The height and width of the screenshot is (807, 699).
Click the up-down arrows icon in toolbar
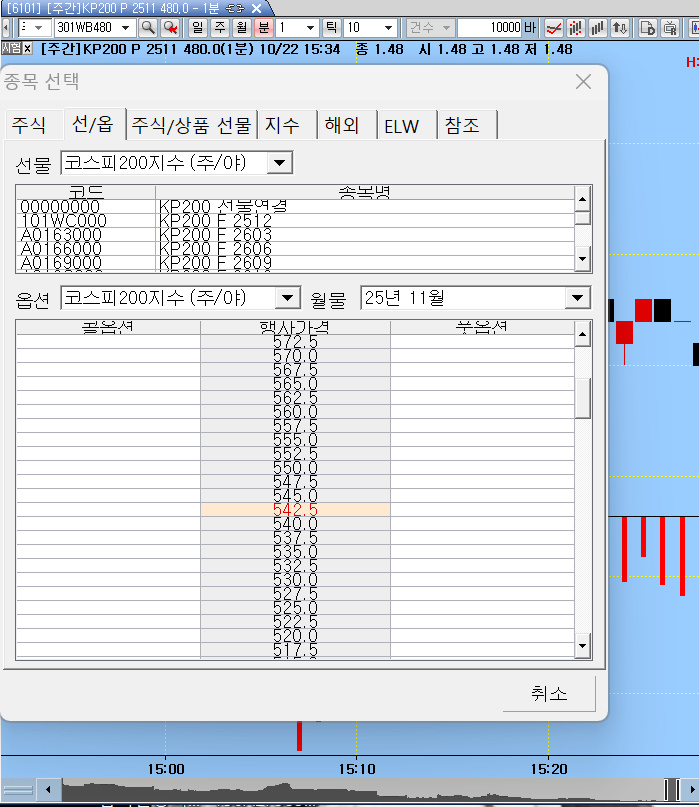pyautogui.click(x=620, y=28)
